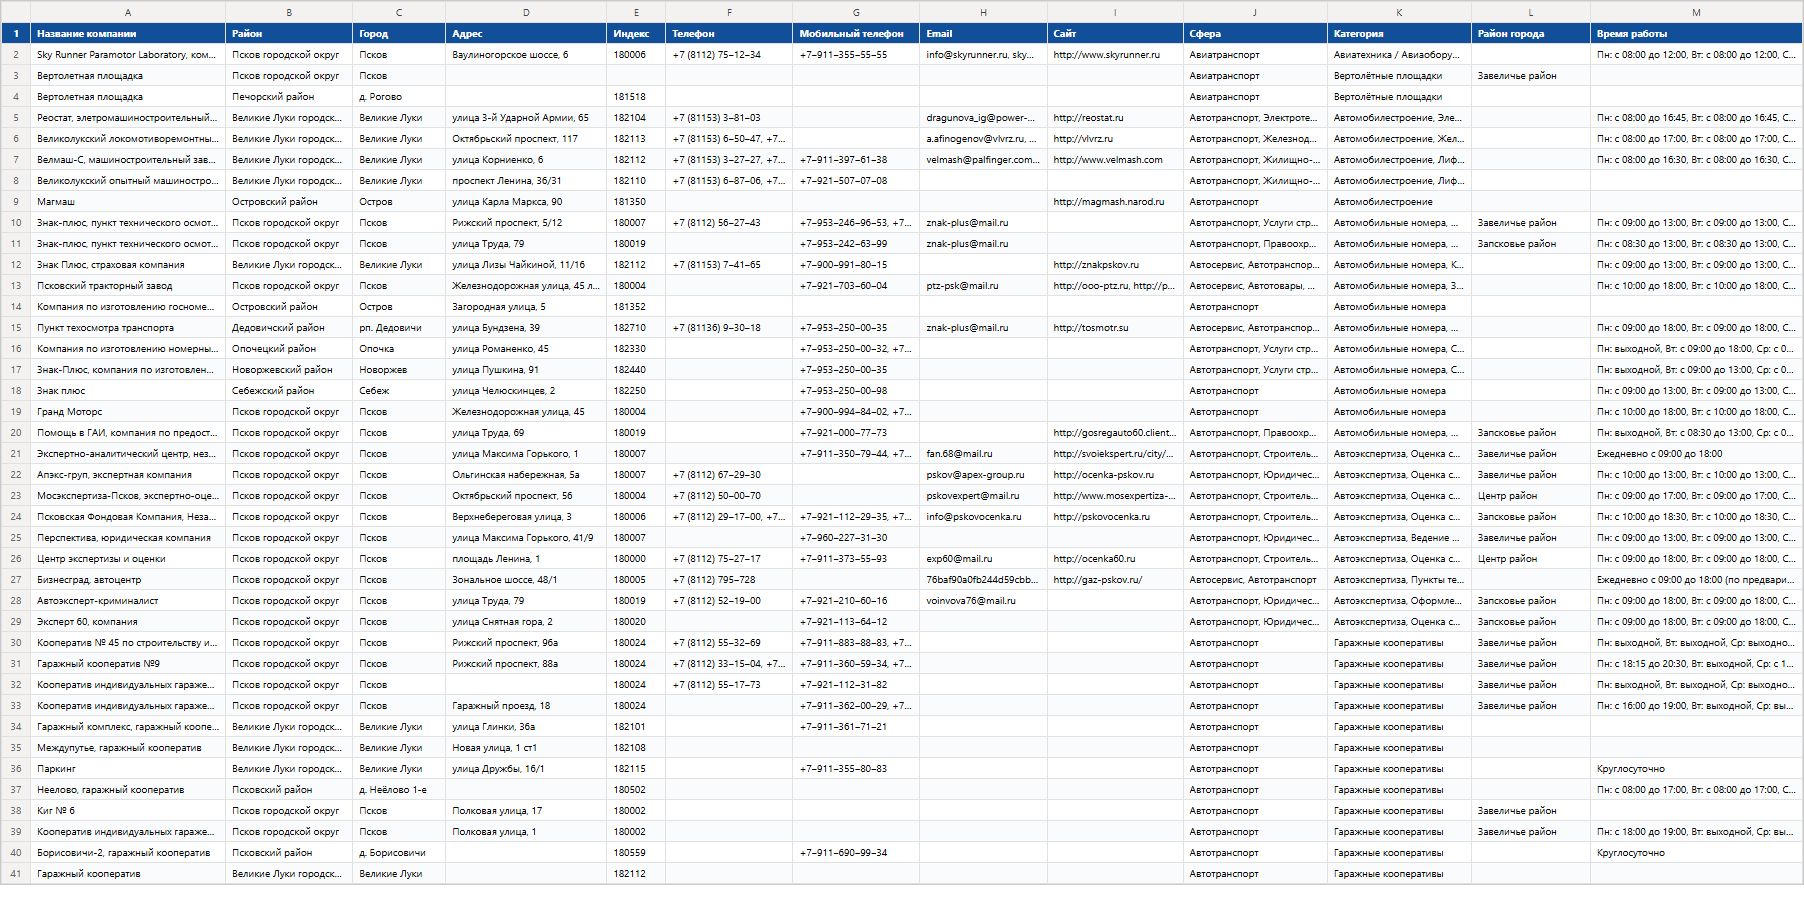Select the 'Ежедневно с 09:00 до 18:00' cell
The width and height of the screenshot is (1804, 902).
point(1696,454)
